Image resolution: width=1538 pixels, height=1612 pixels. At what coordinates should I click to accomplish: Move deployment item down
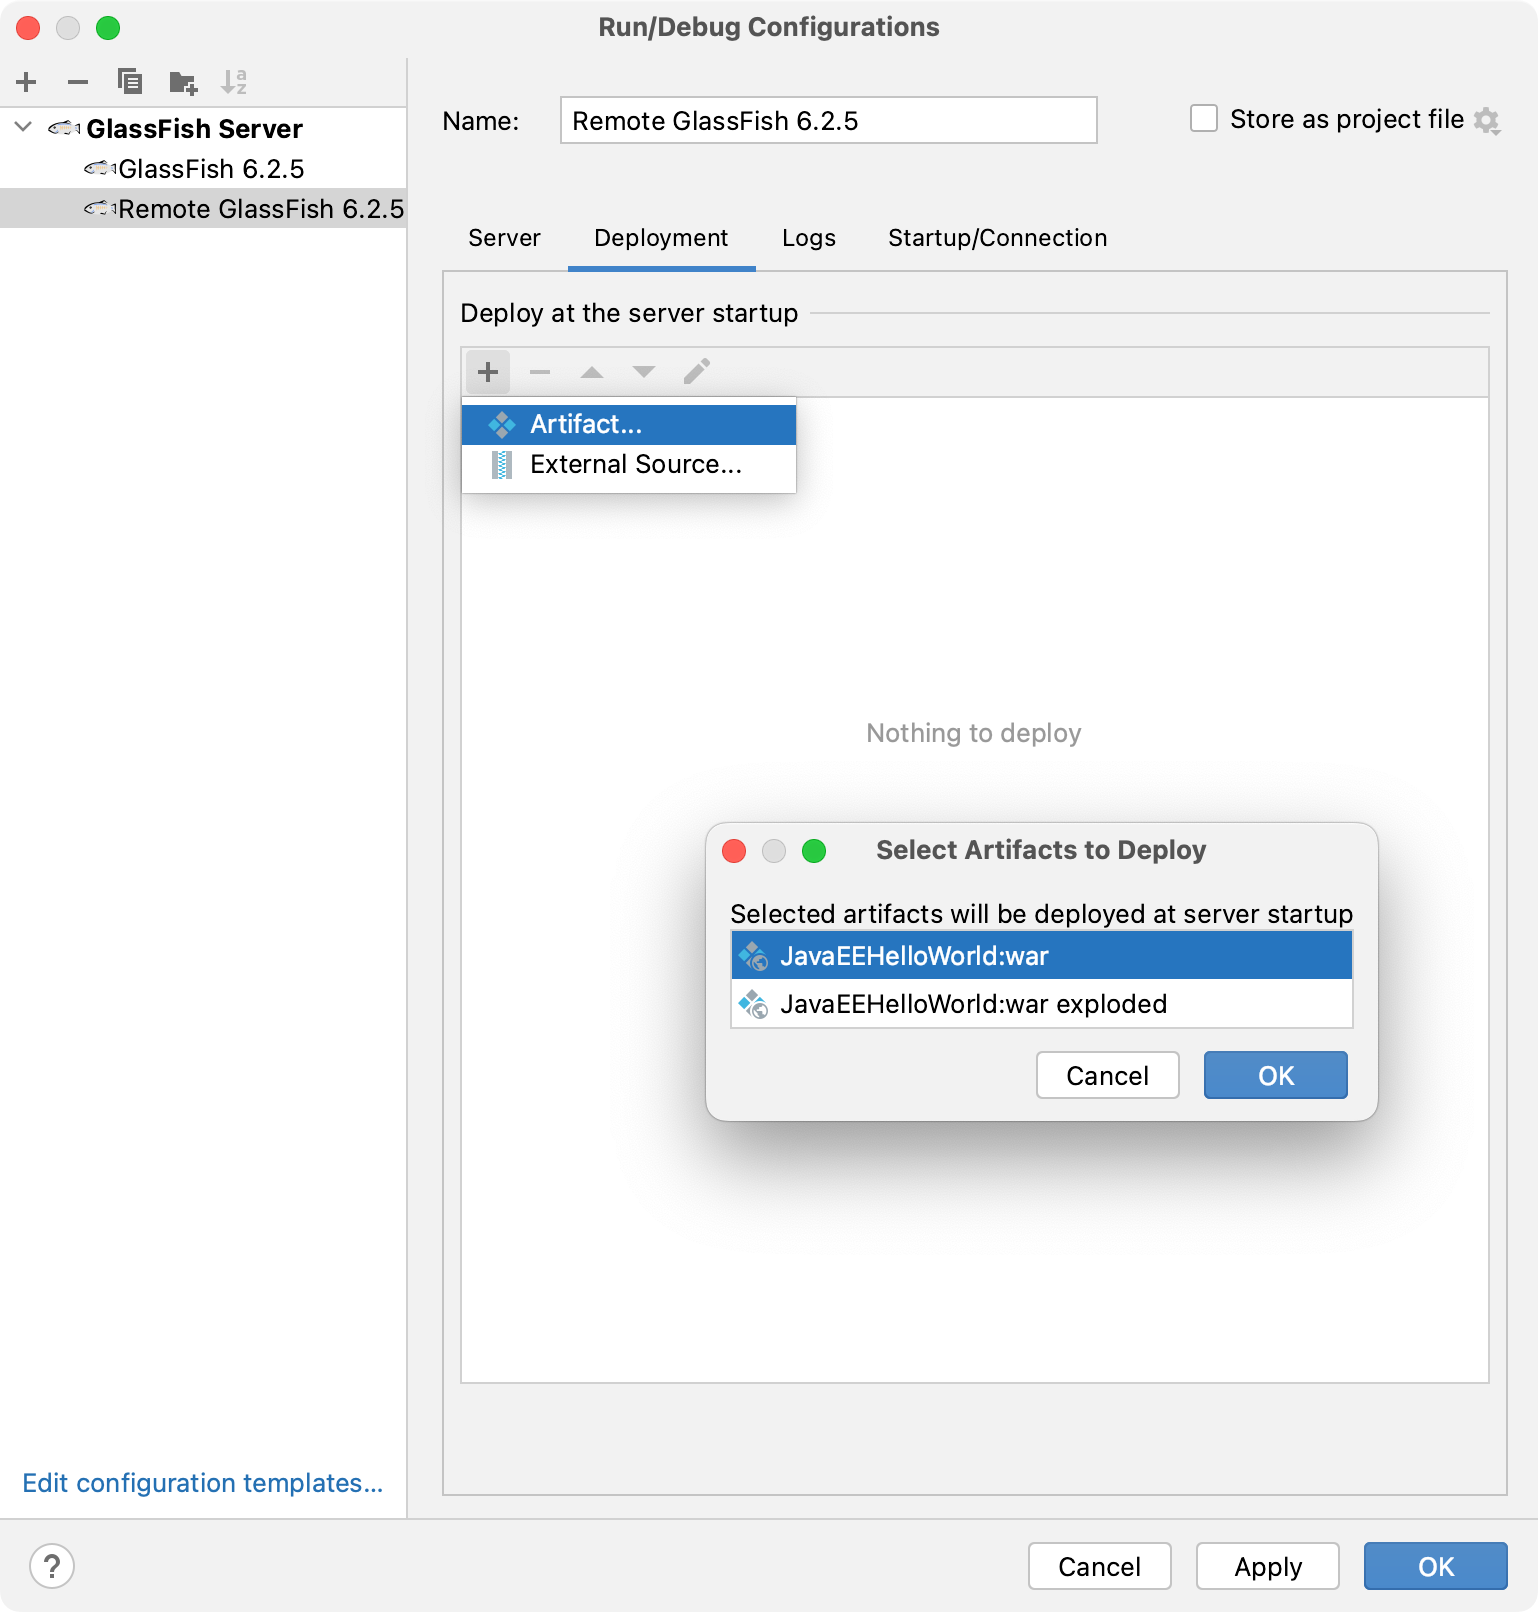click(644, 372)
